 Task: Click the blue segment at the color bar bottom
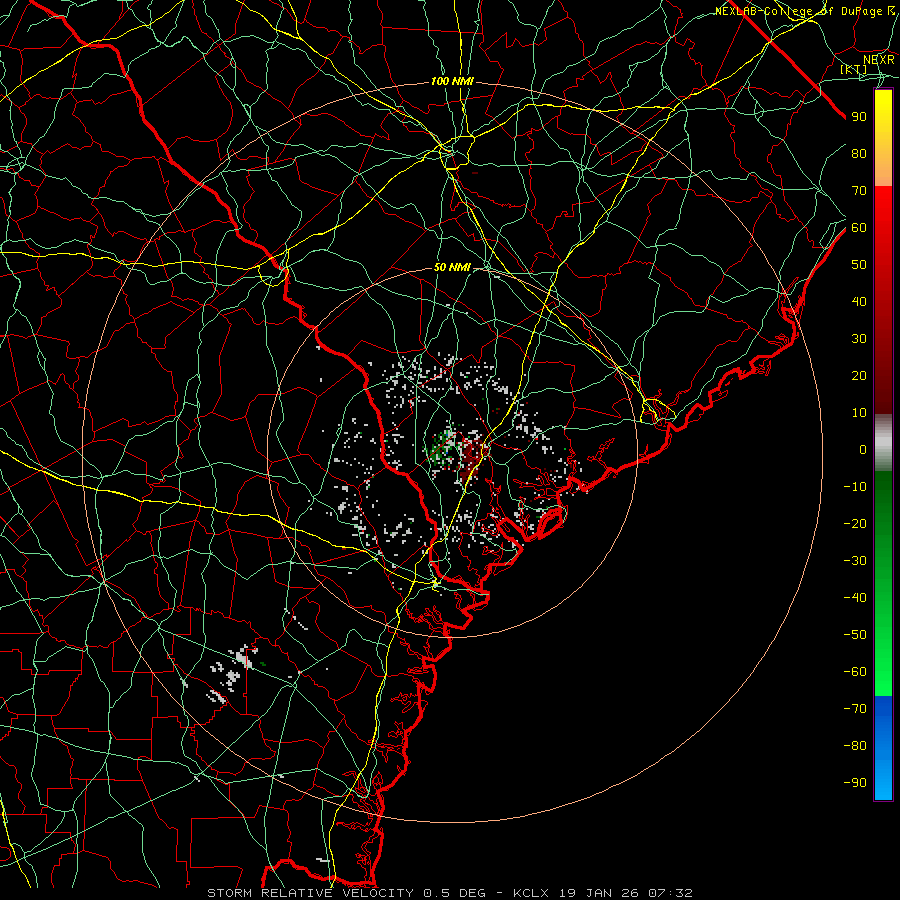click(x=883, y=747)
